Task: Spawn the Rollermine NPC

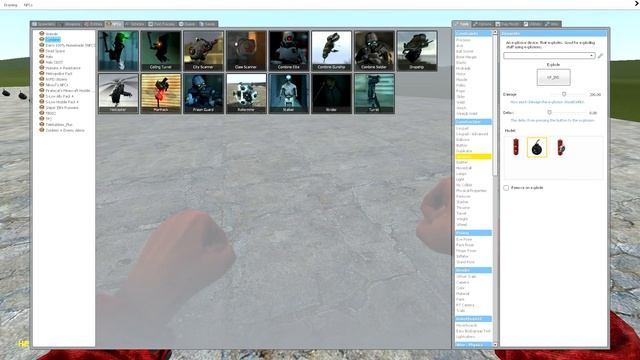Action: pos(246,93)
